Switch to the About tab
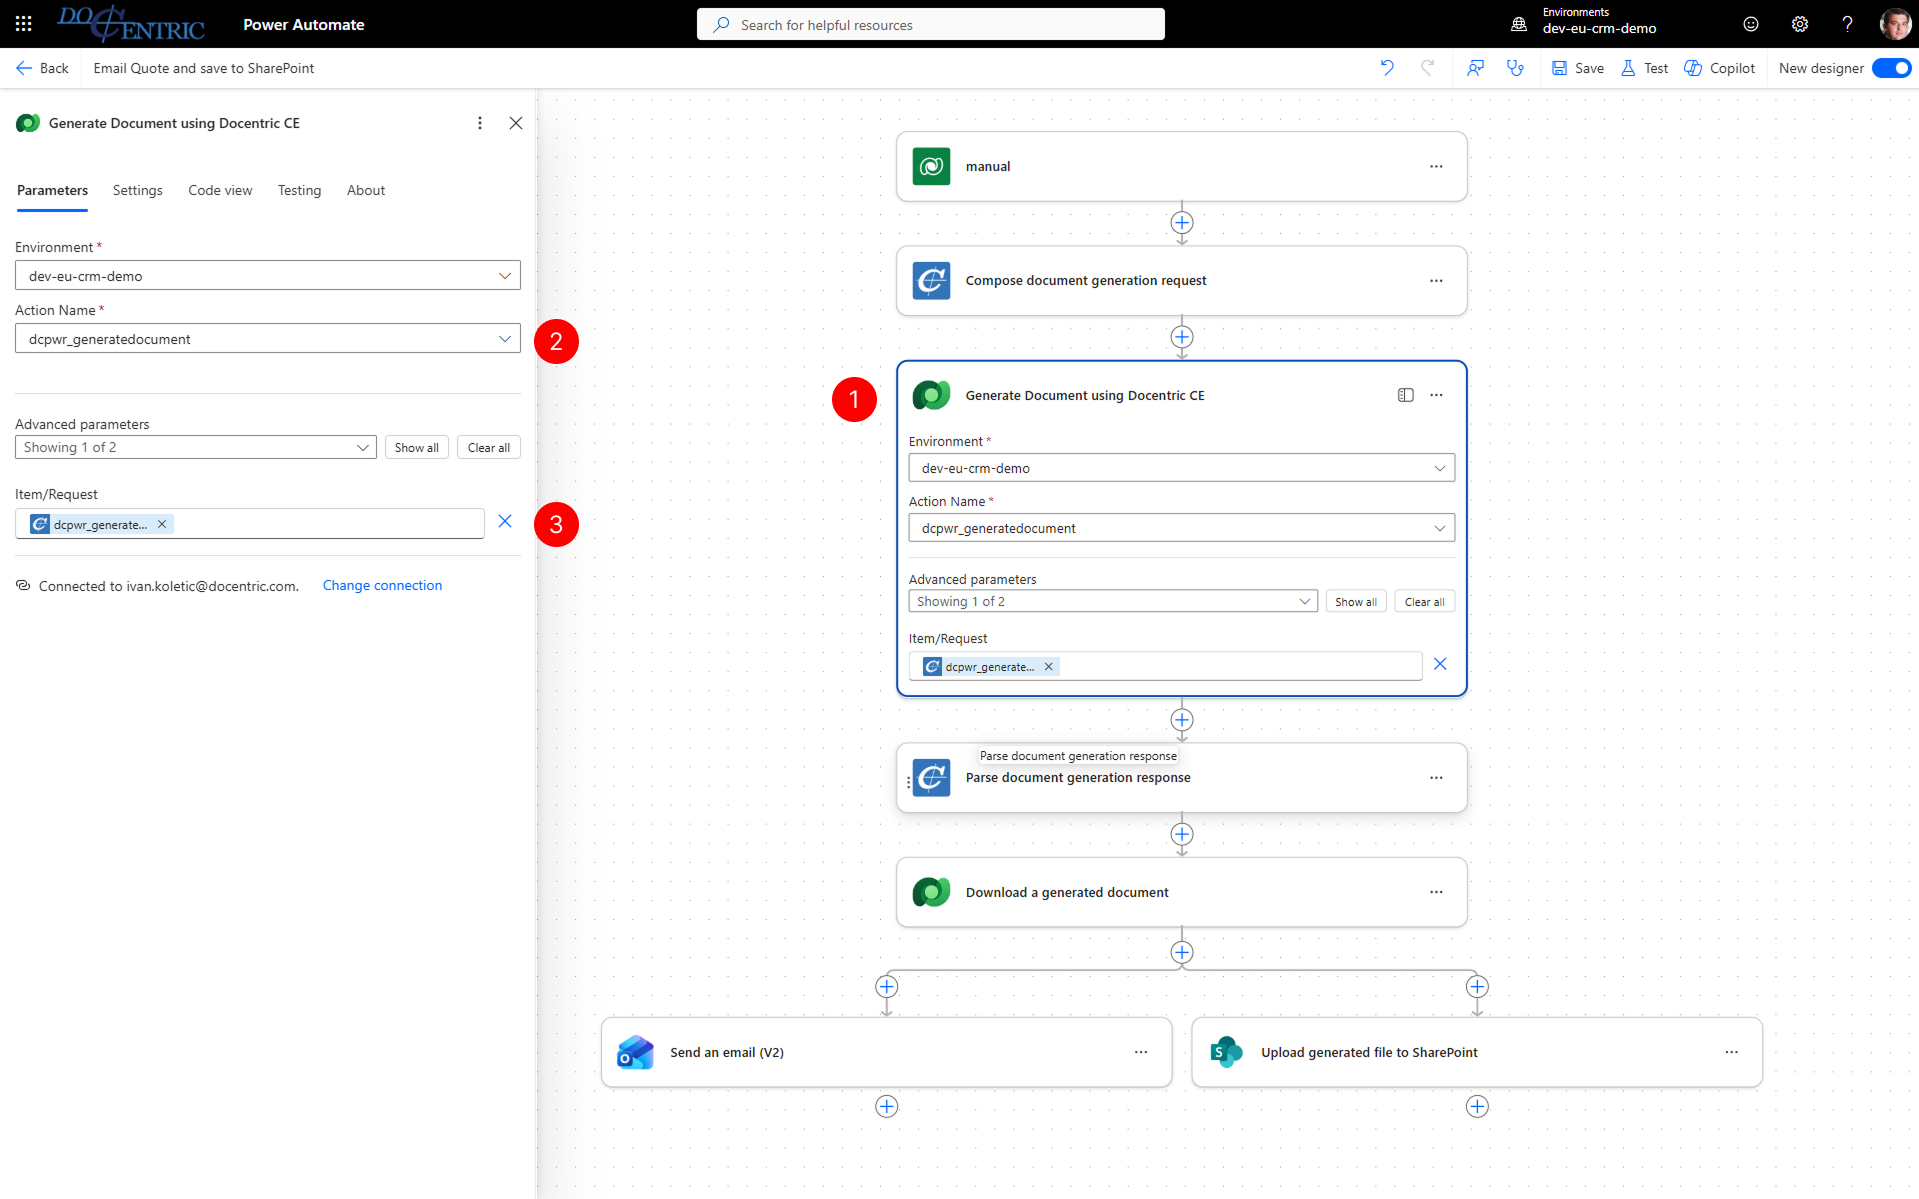The image size is (1919, 1199). [366, 190]
